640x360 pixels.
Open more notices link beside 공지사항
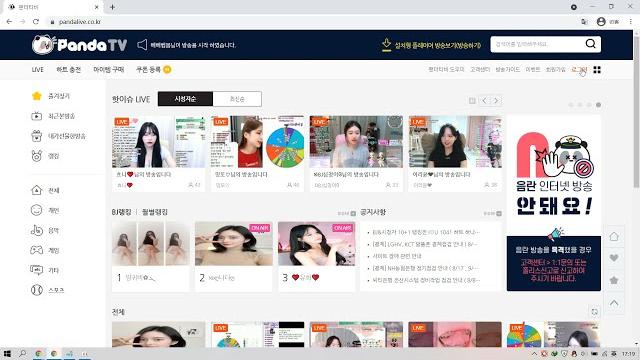click(x=492, y=213)
